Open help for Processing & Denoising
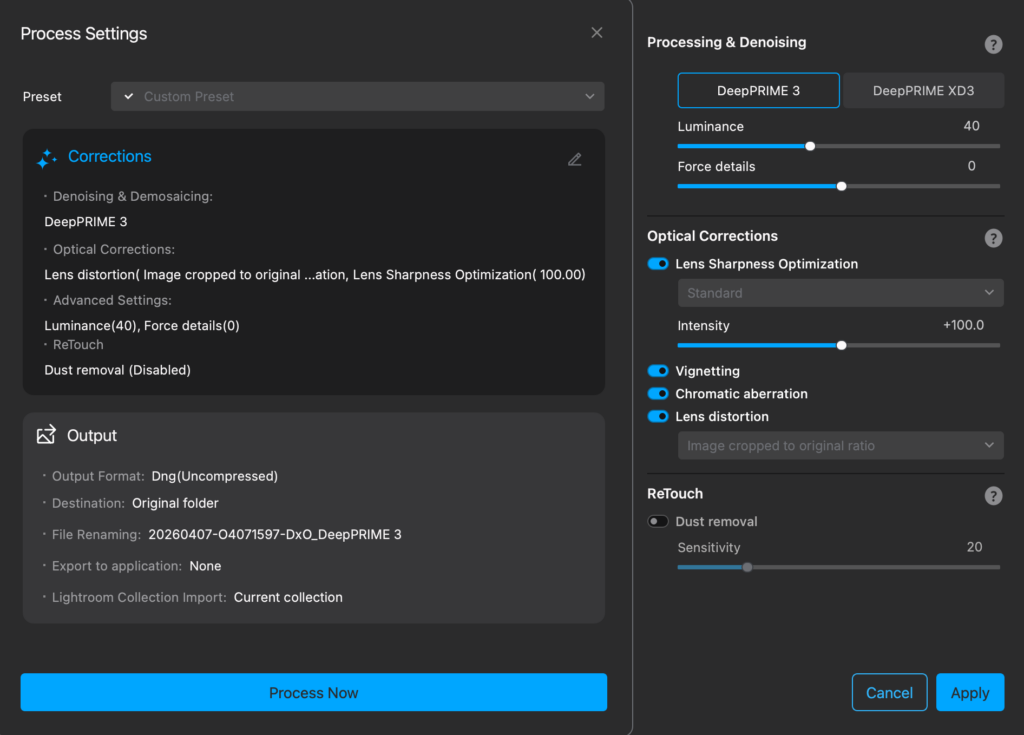 [993, 44]
